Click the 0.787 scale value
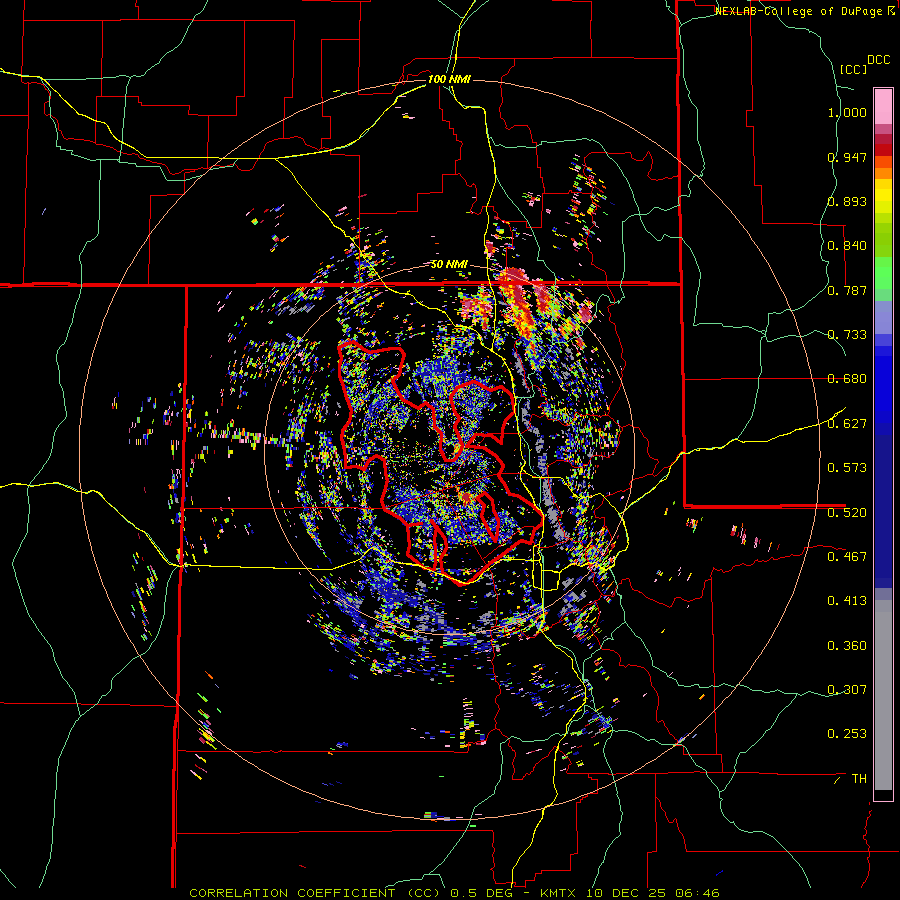 (847, 290)
